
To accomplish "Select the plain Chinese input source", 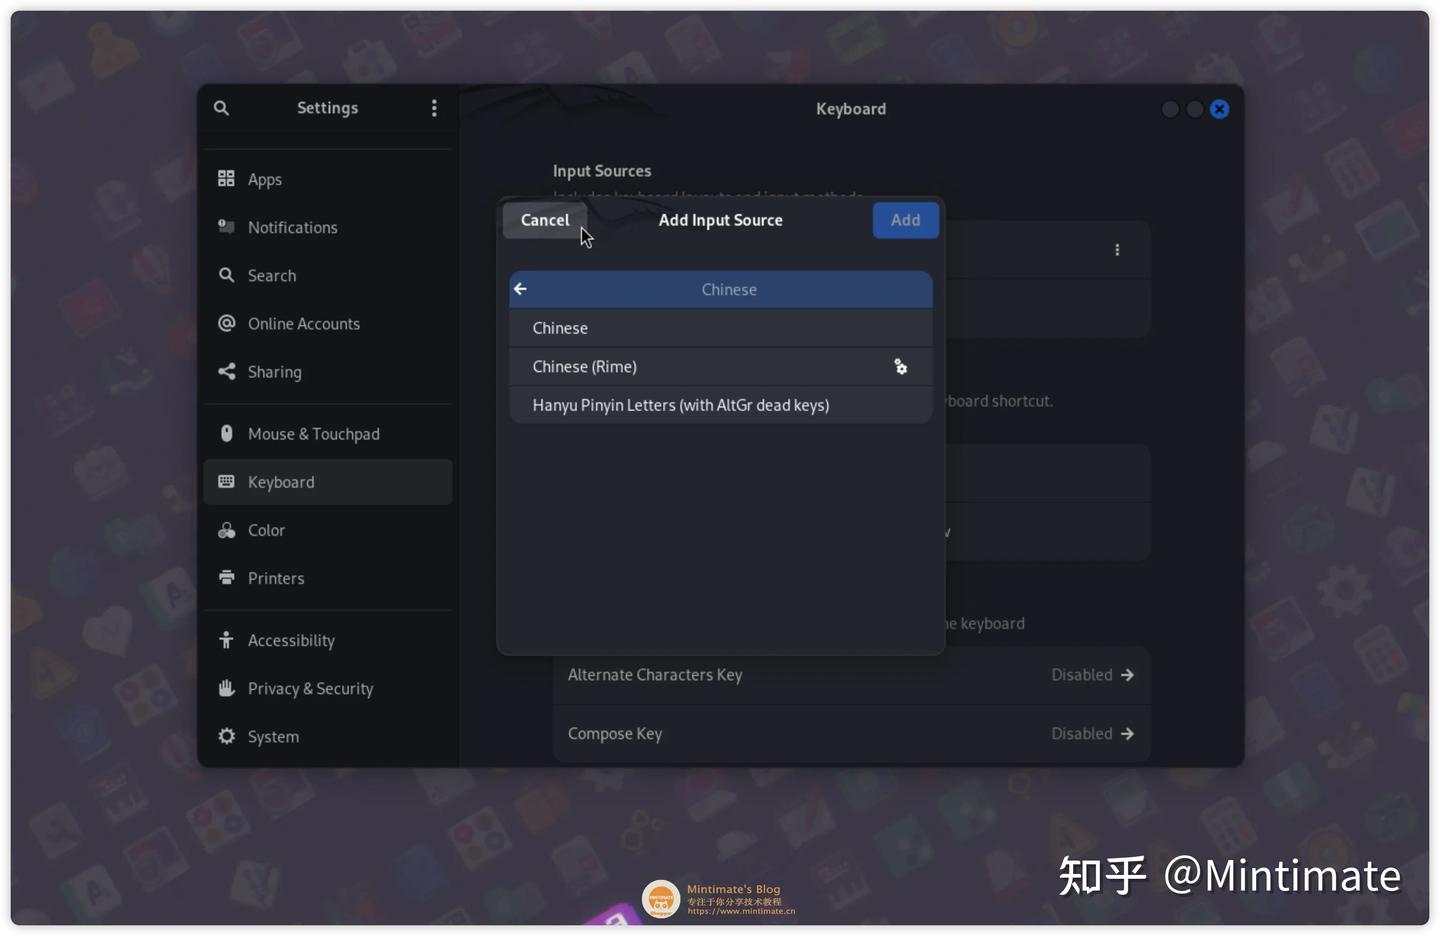I will tap(560, 328).
